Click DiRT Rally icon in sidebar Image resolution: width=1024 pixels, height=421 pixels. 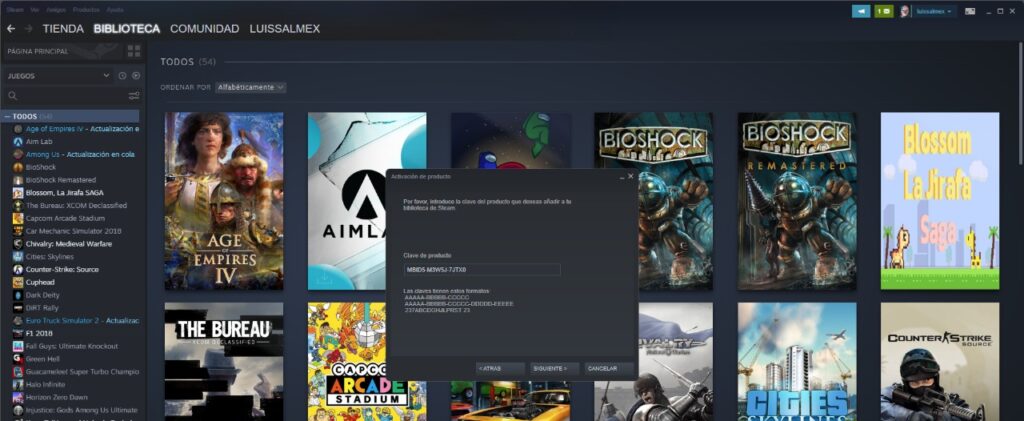[x=18, y=307]
